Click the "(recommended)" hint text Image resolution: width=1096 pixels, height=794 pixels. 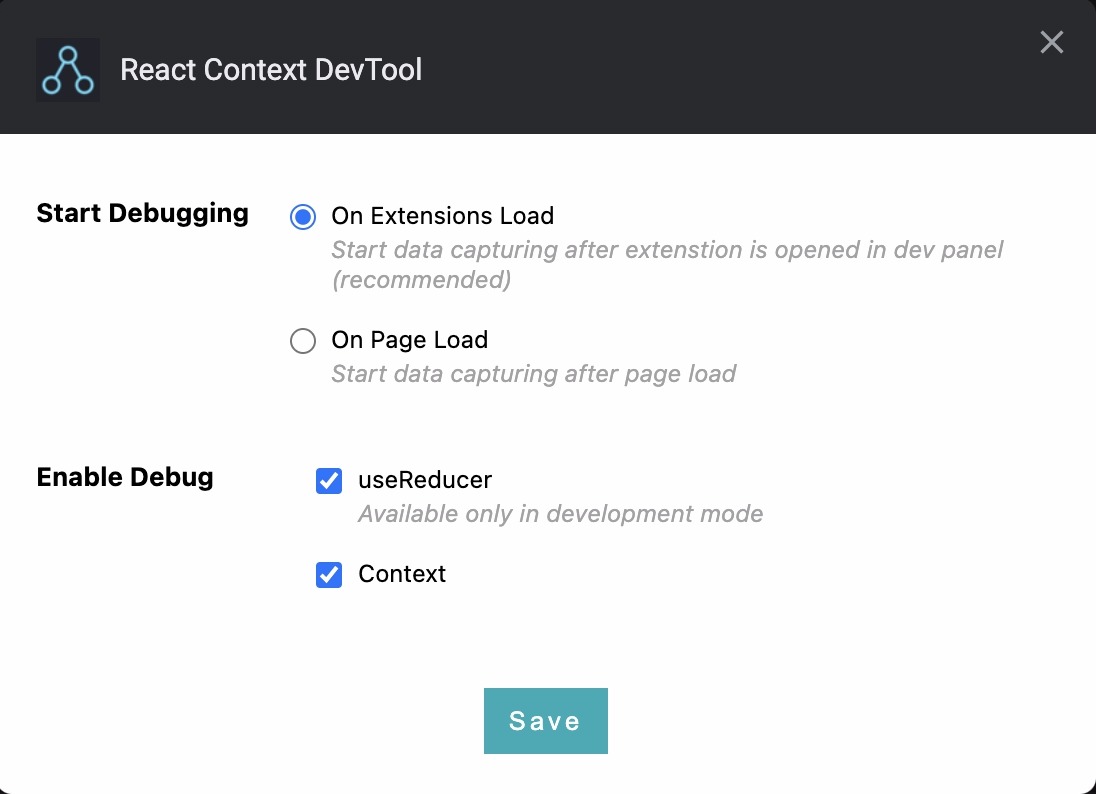pos(421,280)
